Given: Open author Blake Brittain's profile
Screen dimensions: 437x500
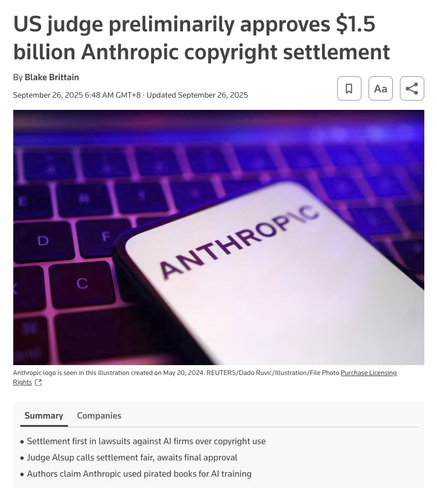Looking at the screenshot, I should click(52, 77).
